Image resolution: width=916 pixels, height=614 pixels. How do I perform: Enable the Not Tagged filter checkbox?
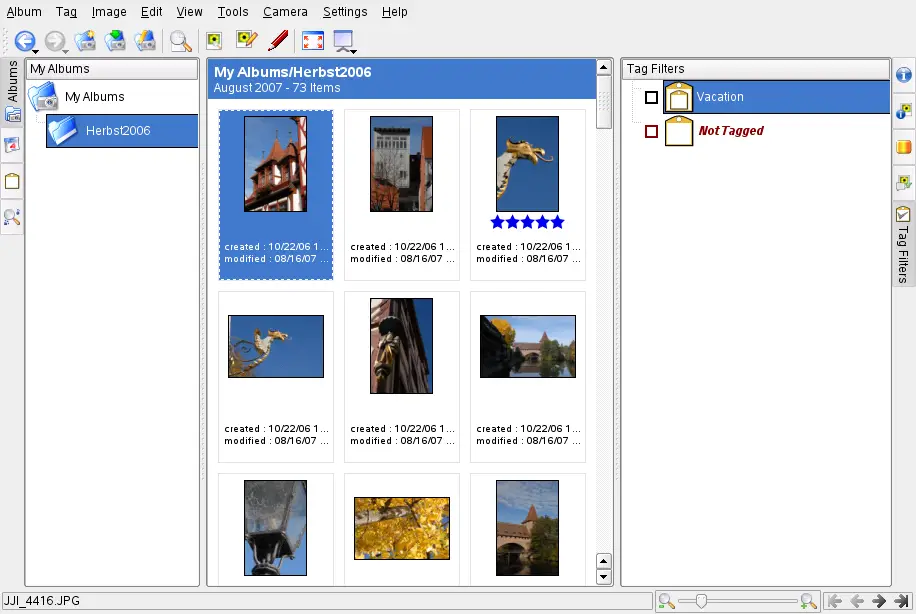coord(652,131)
